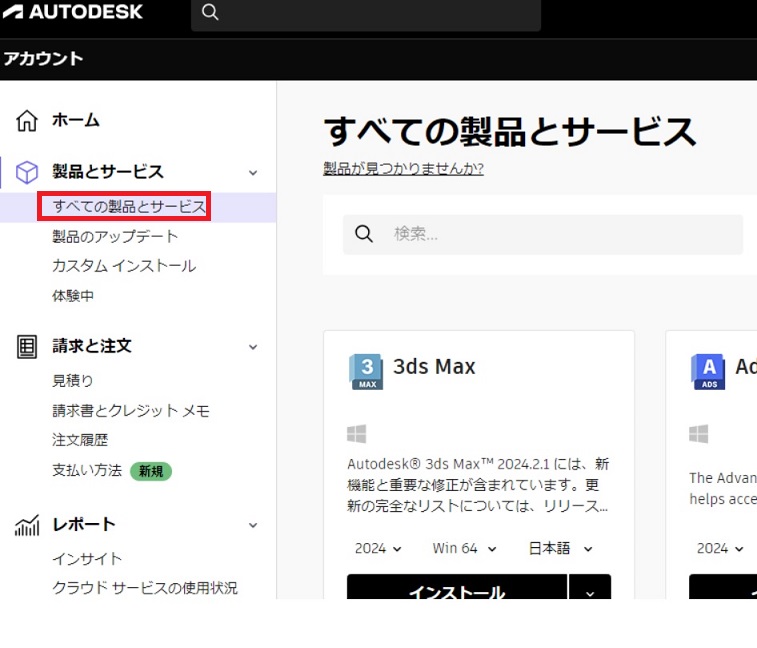Open the 2024 version dropdown for 3ds Max
Image resolution: width=757 pixels, height=648 pixels.
(378, 549)
